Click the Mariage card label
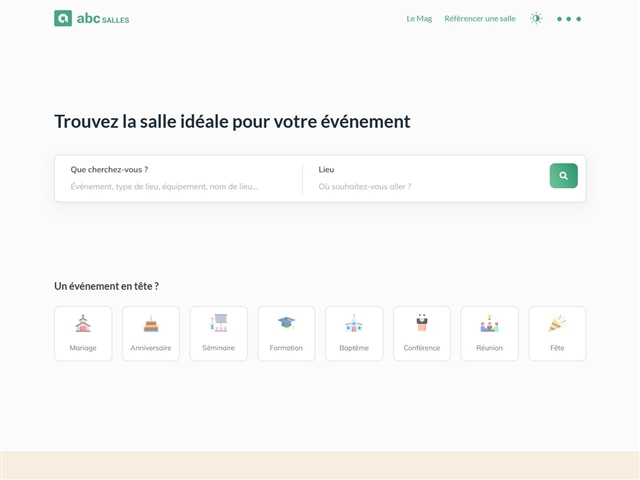640x480 pixels. click(83, 348)
